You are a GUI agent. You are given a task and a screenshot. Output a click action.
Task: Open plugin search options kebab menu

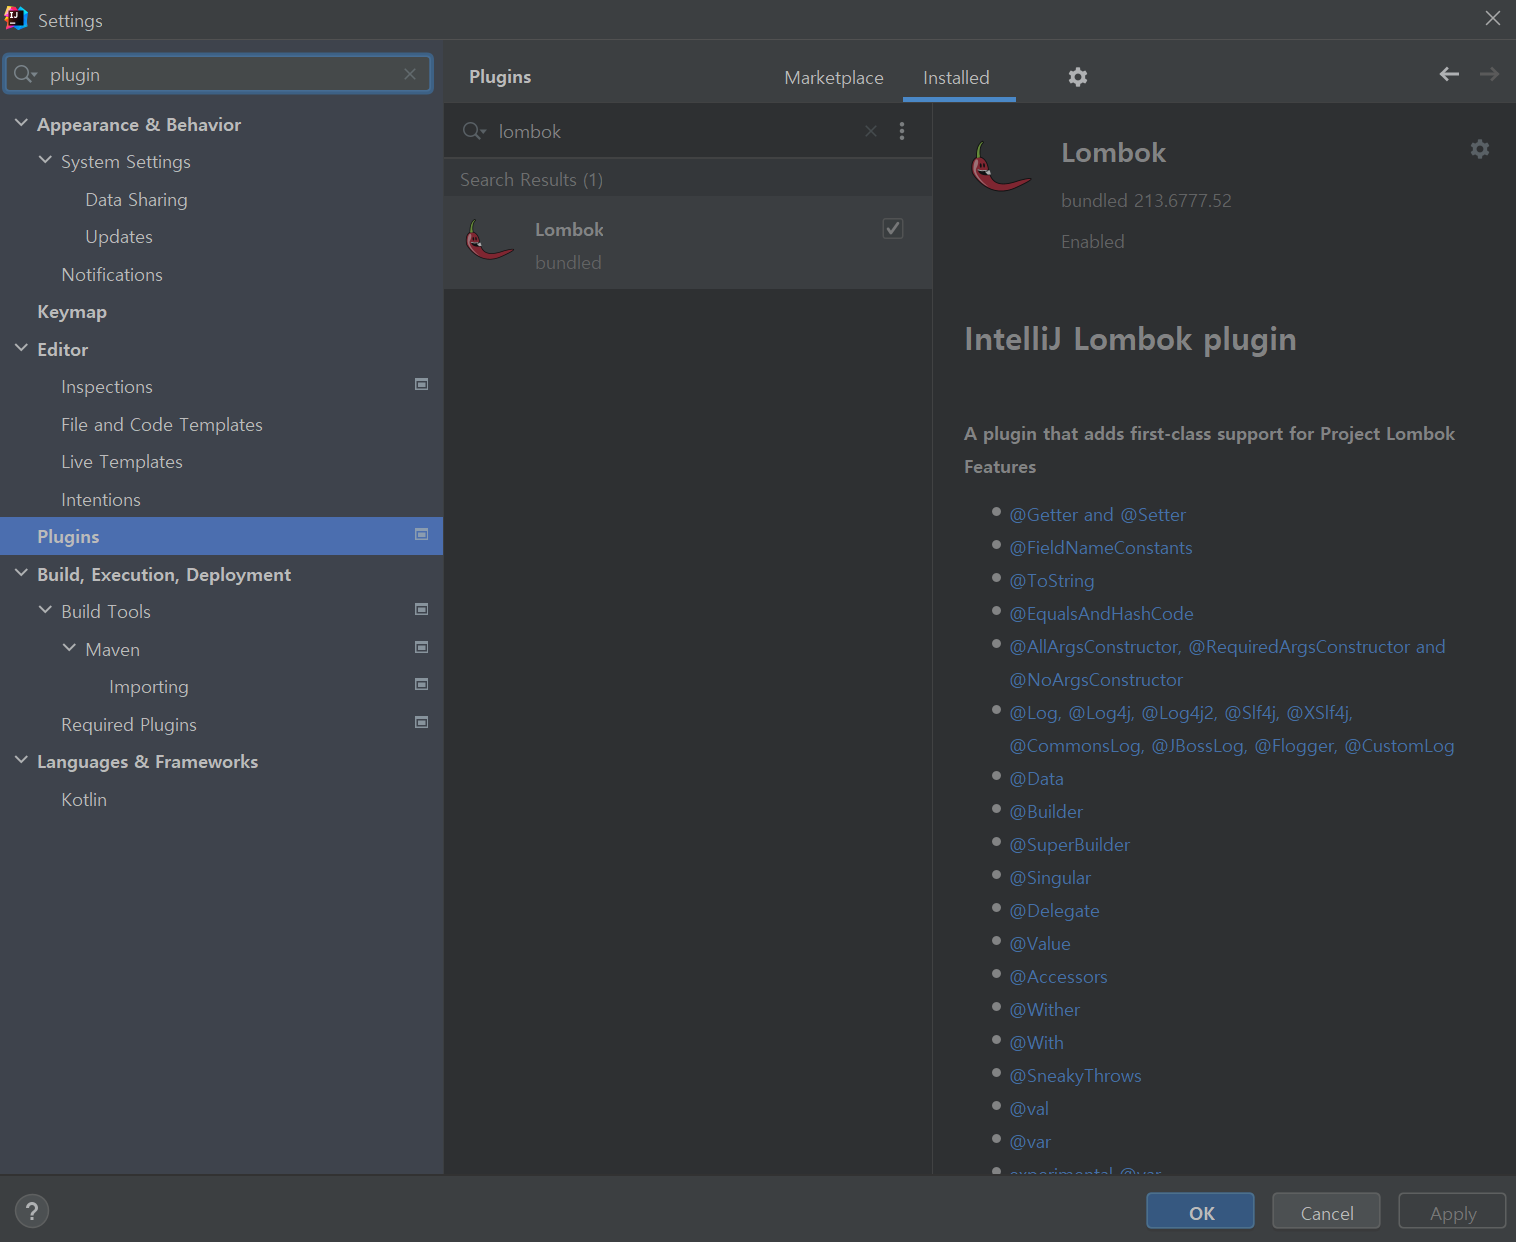point(902,131)
